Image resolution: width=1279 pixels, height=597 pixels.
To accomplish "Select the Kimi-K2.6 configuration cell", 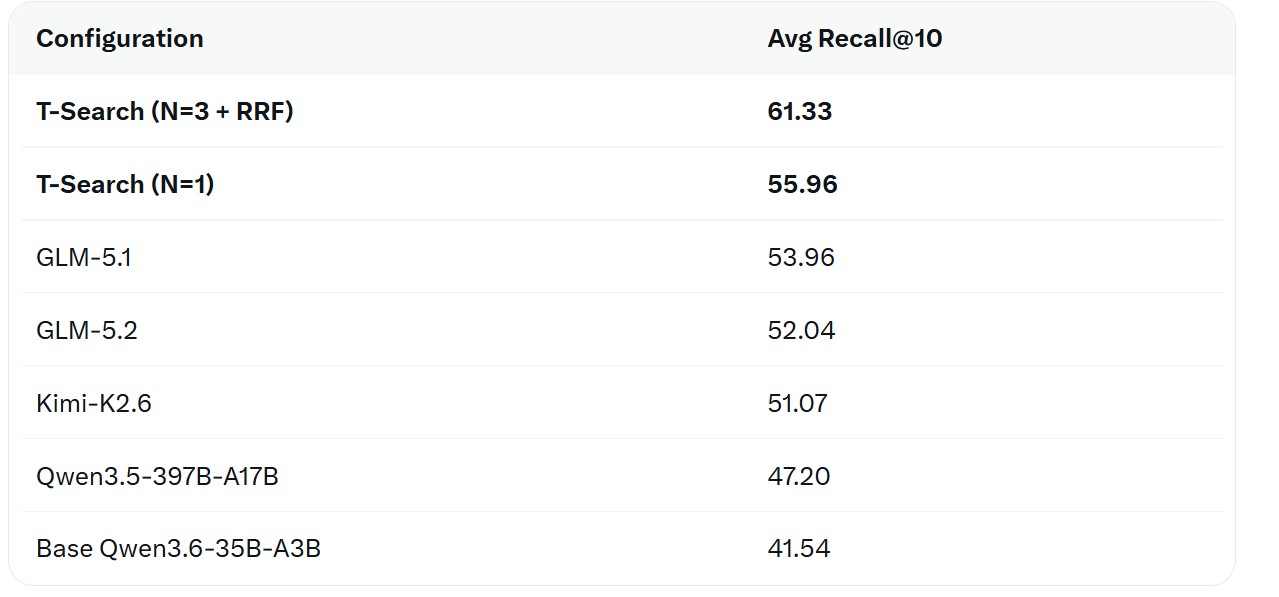I will point(94,404).
